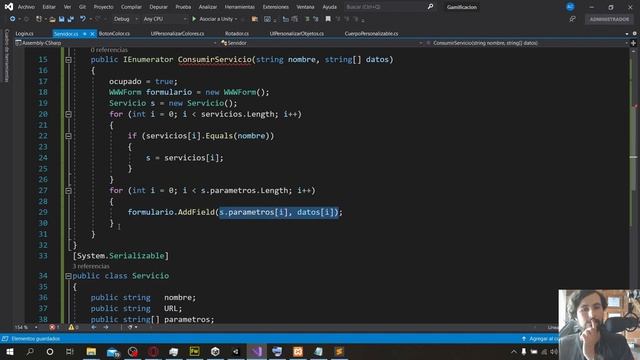Open the Extensiones menu
This screenshot has height=360, width=640.
click(x=276, y=7)
